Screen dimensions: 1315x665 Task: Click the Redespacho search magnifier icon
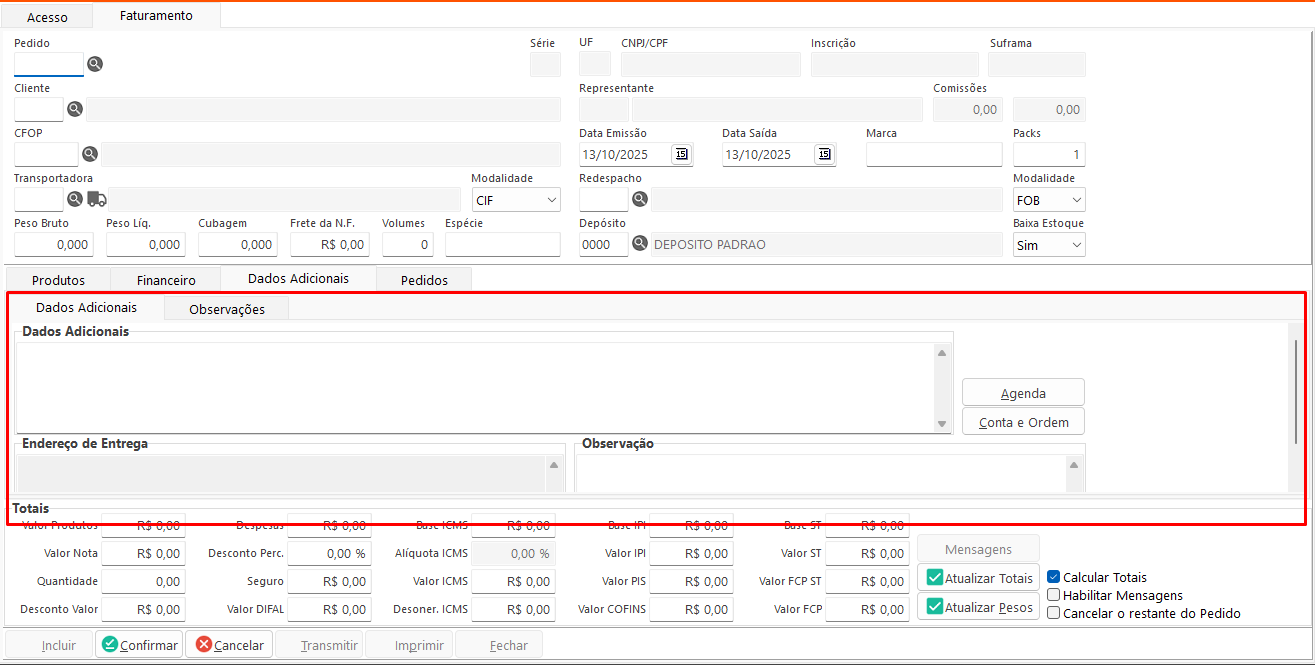point(640,199)
